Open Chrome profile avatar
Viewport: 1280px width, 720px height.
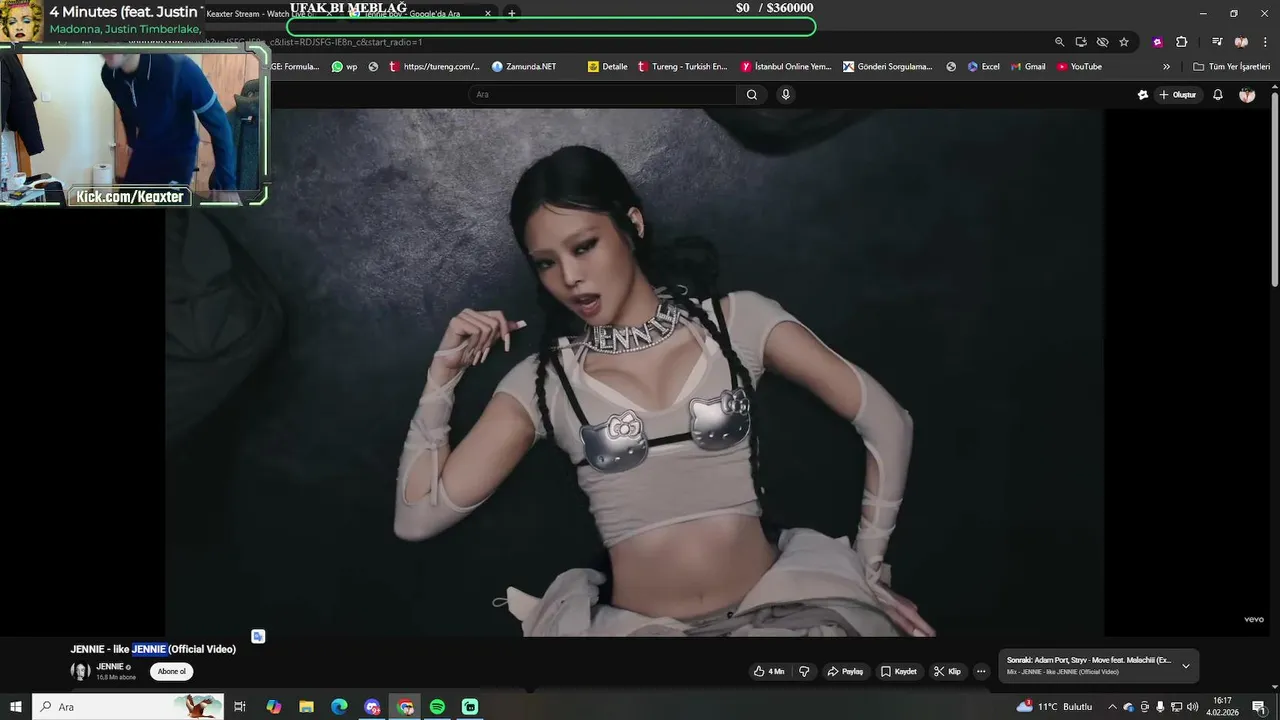click(1241, 42)
